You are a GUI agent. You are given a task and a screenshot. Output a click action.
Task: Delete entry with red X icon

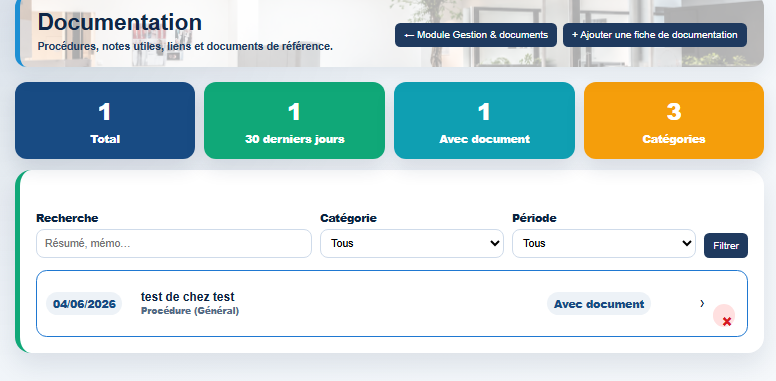(724, 316)
